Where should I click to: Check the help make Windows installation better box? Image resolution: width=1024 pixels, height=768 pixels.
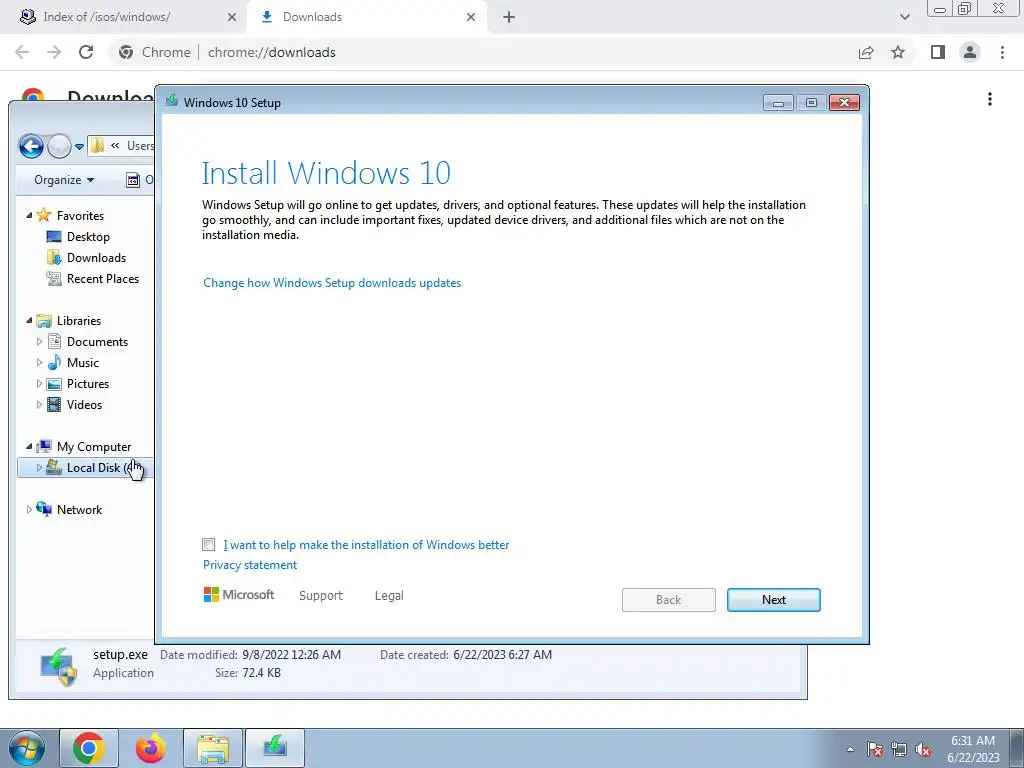point(208,545)
